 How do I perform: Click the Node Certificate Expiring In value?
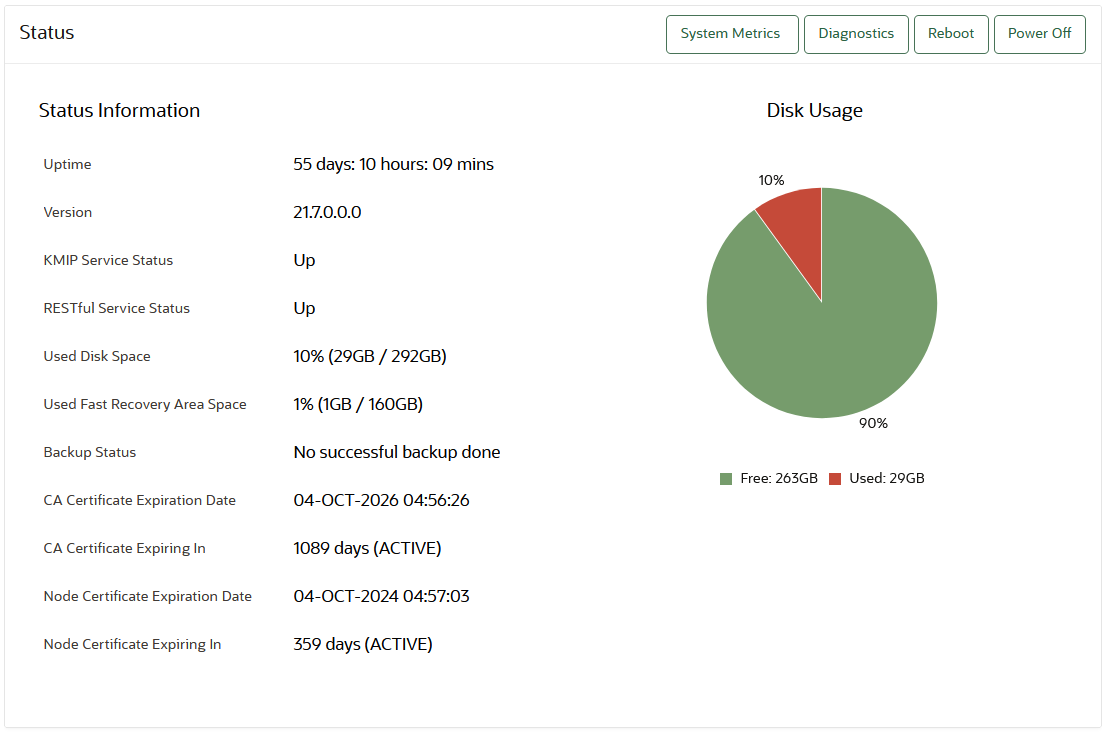[x=362, y=644]
